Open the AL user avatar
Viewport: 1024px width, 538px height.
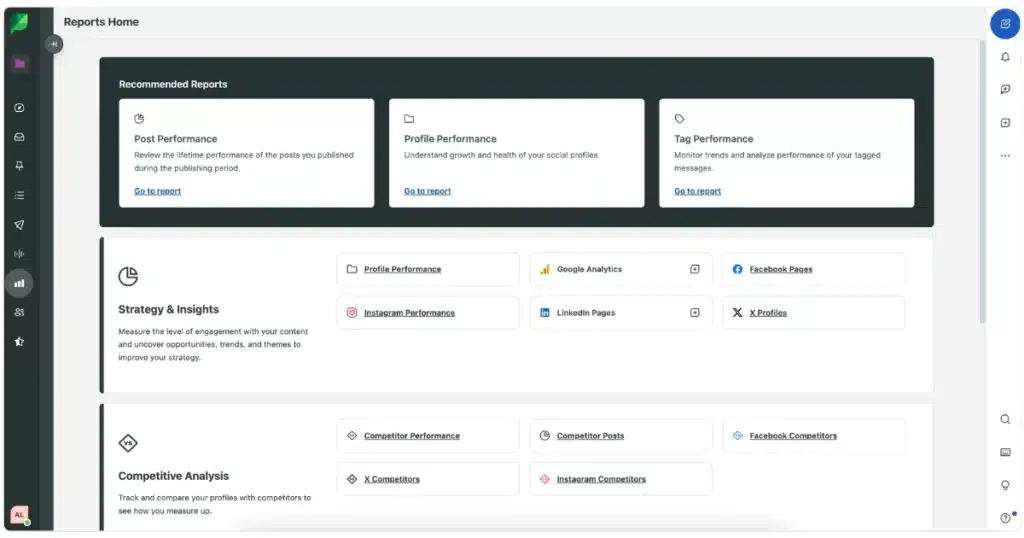click(x=19, y=515)
